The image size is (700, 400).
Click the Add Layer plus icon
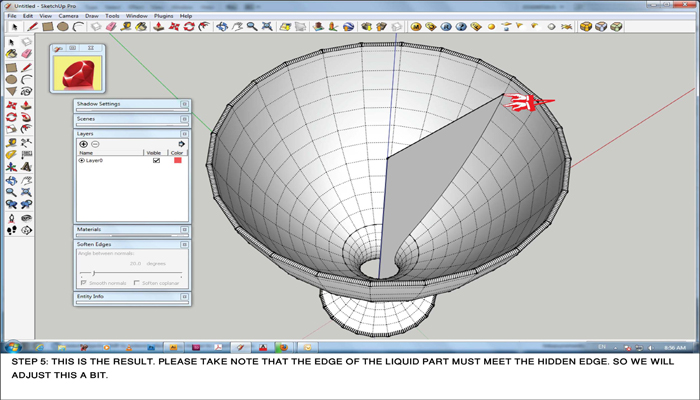pos(83,144)
